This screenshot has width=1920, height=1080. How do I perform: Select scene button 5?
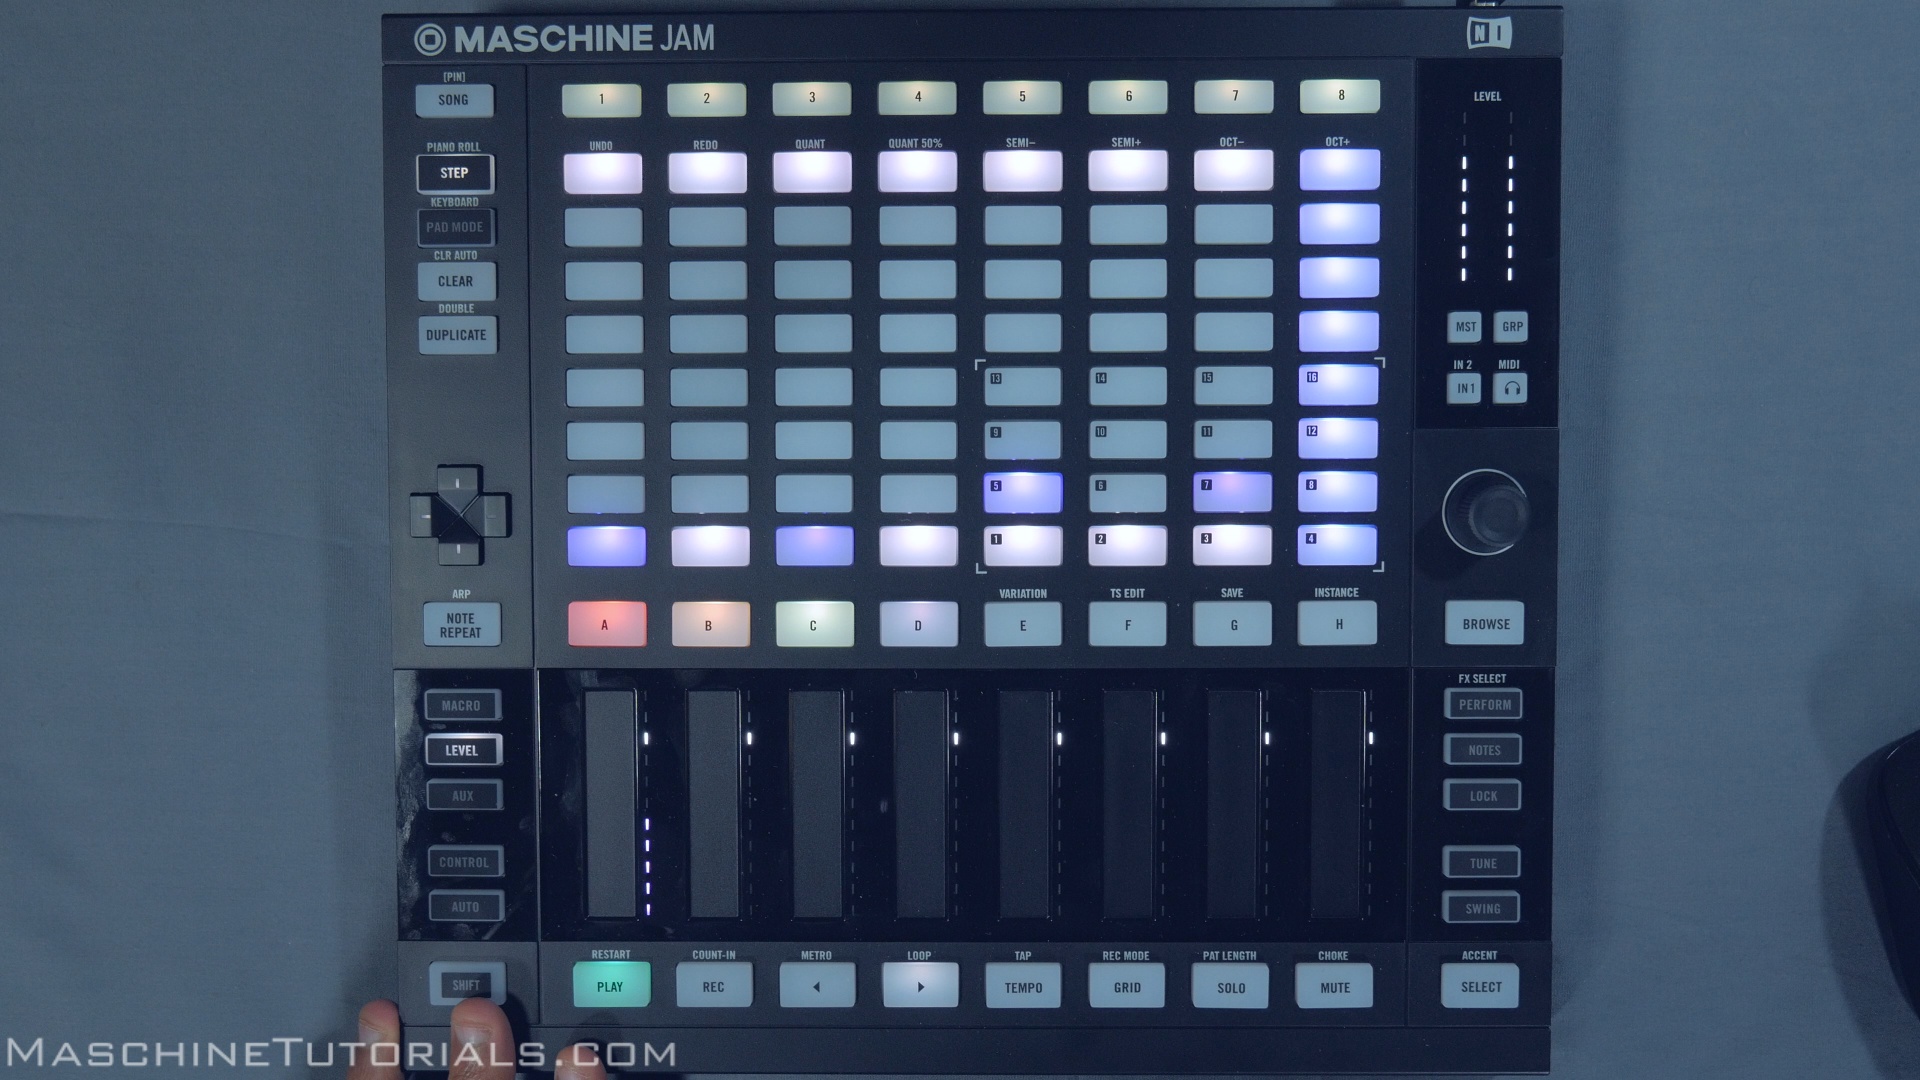click(1022, 96)
